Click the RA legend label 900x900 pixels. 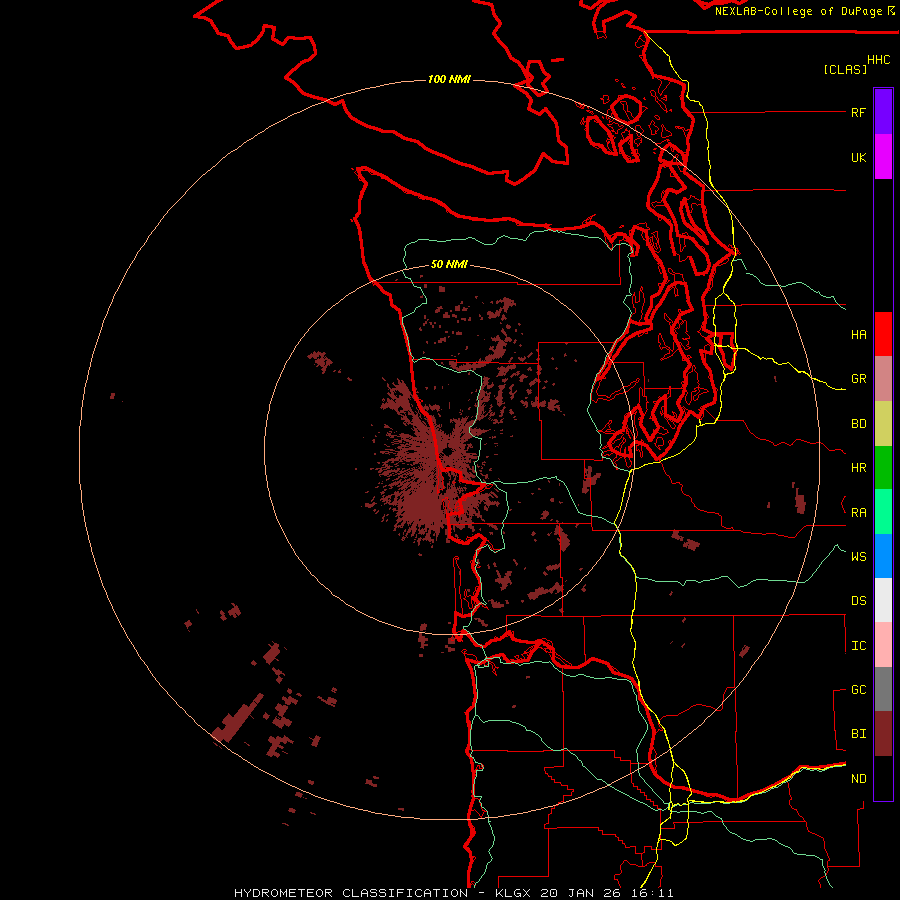pyautogui.click(x=858, y=512)
